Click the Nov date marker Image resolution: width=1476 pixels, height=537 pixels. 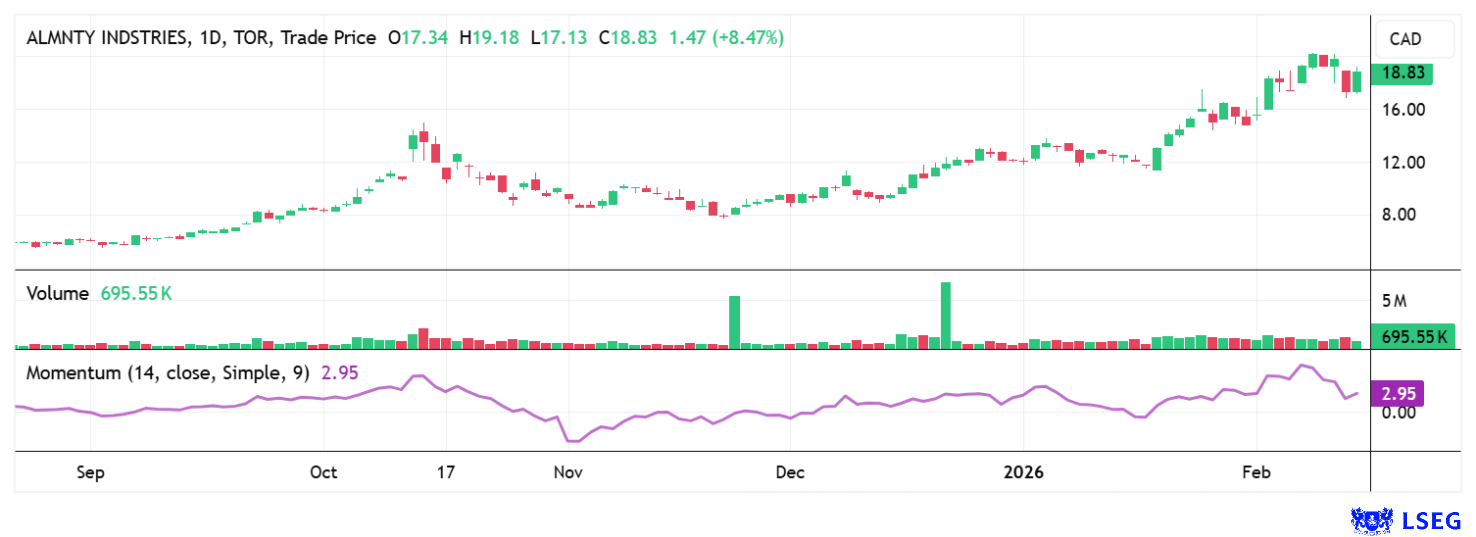(x=567, y=472)
